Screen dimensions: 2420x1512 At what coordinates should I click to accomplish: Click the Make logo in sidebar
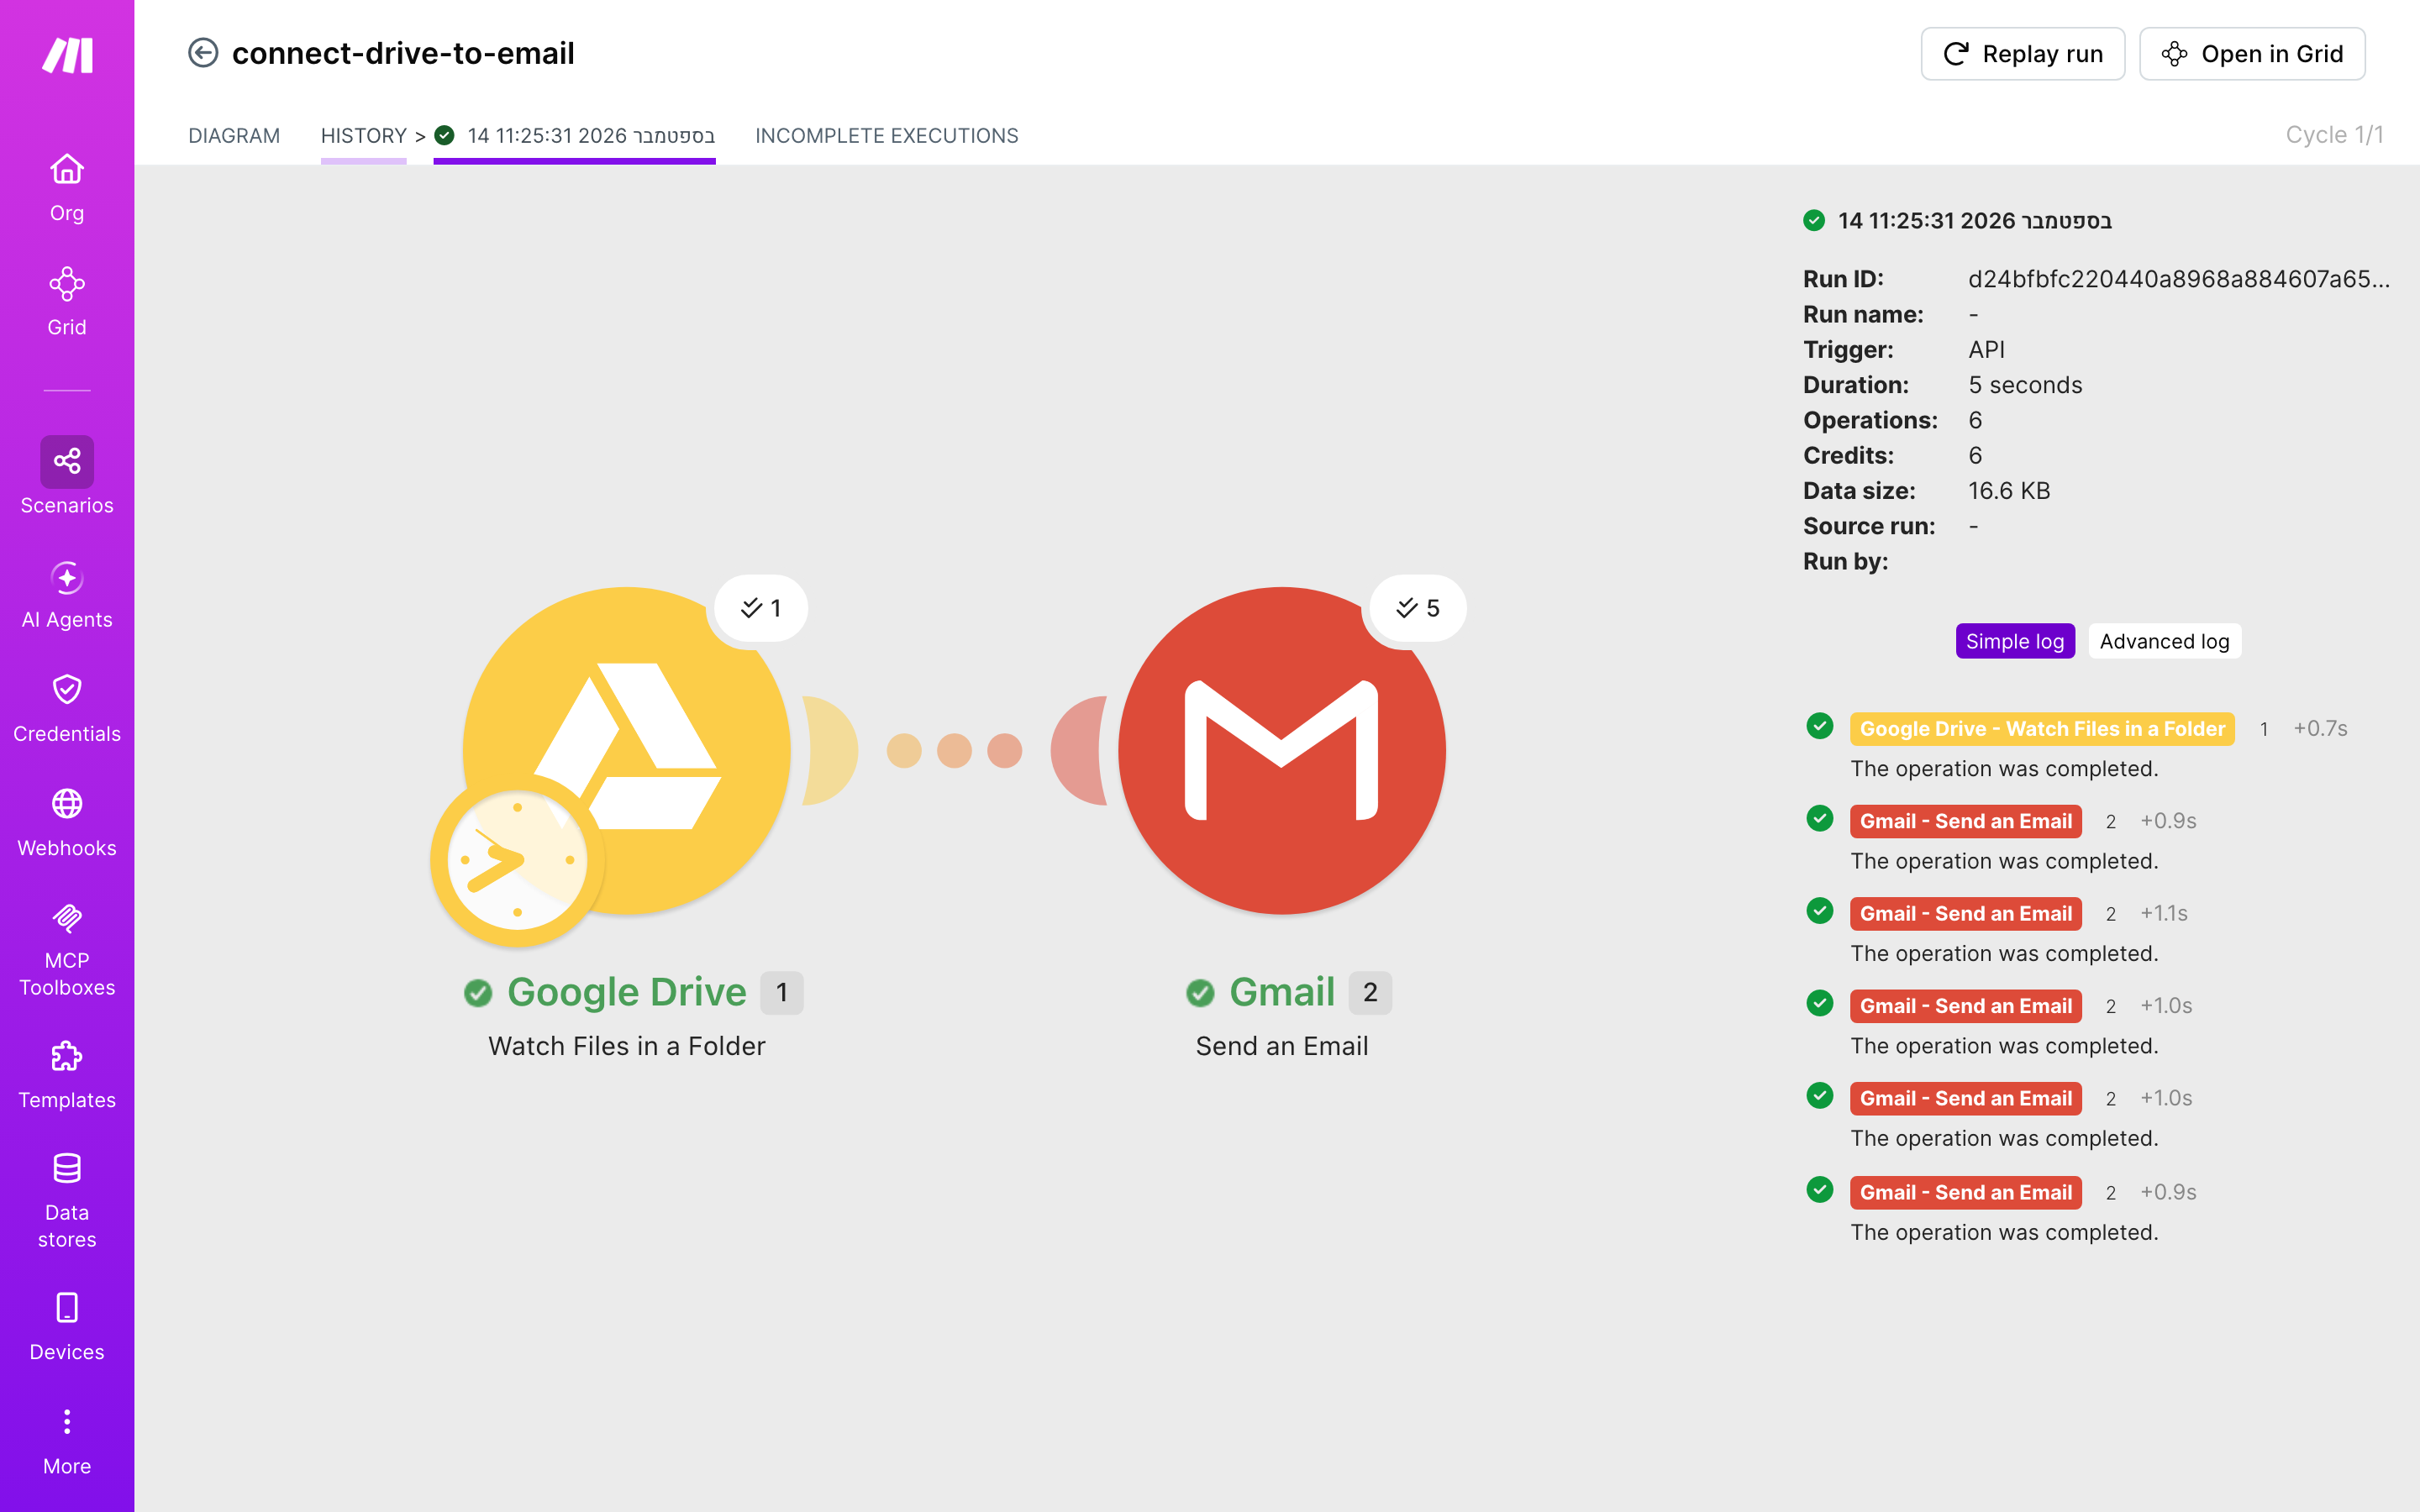pyautogui.click(x=67, y=55)
